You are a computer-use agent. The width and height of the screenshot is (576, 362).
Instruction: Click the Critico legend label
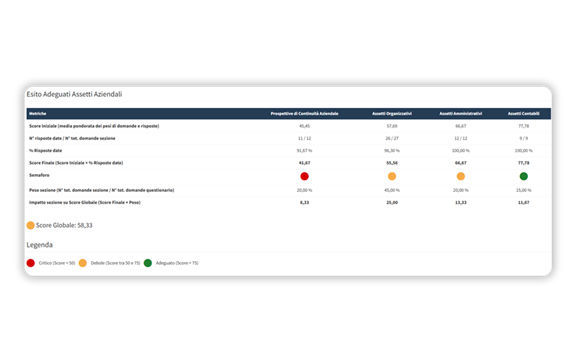[57, 263]
